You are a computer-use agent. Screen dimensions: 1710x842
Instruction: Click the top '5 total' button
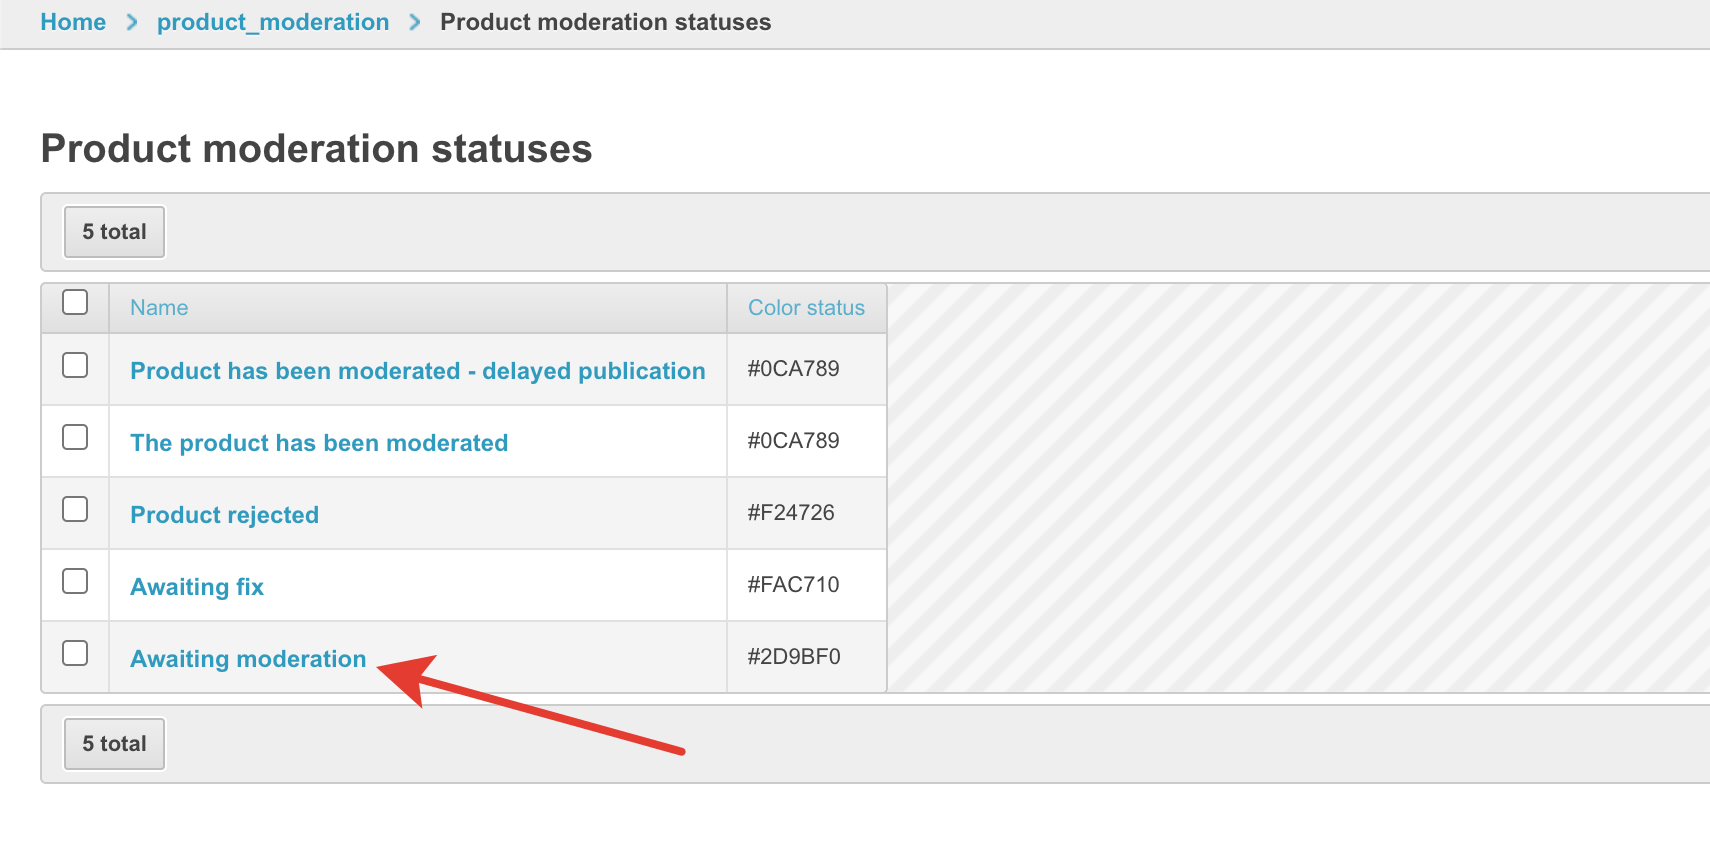coord(114,232)
